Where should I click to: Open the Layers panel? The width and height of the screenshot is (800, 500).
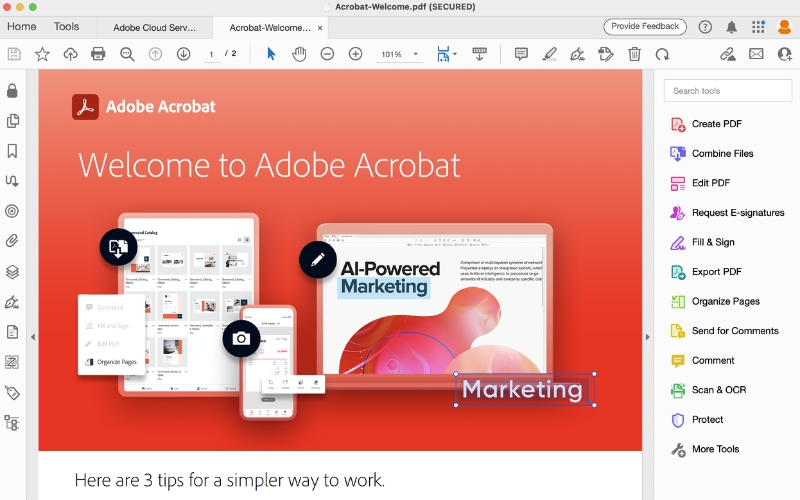[12, 271]
